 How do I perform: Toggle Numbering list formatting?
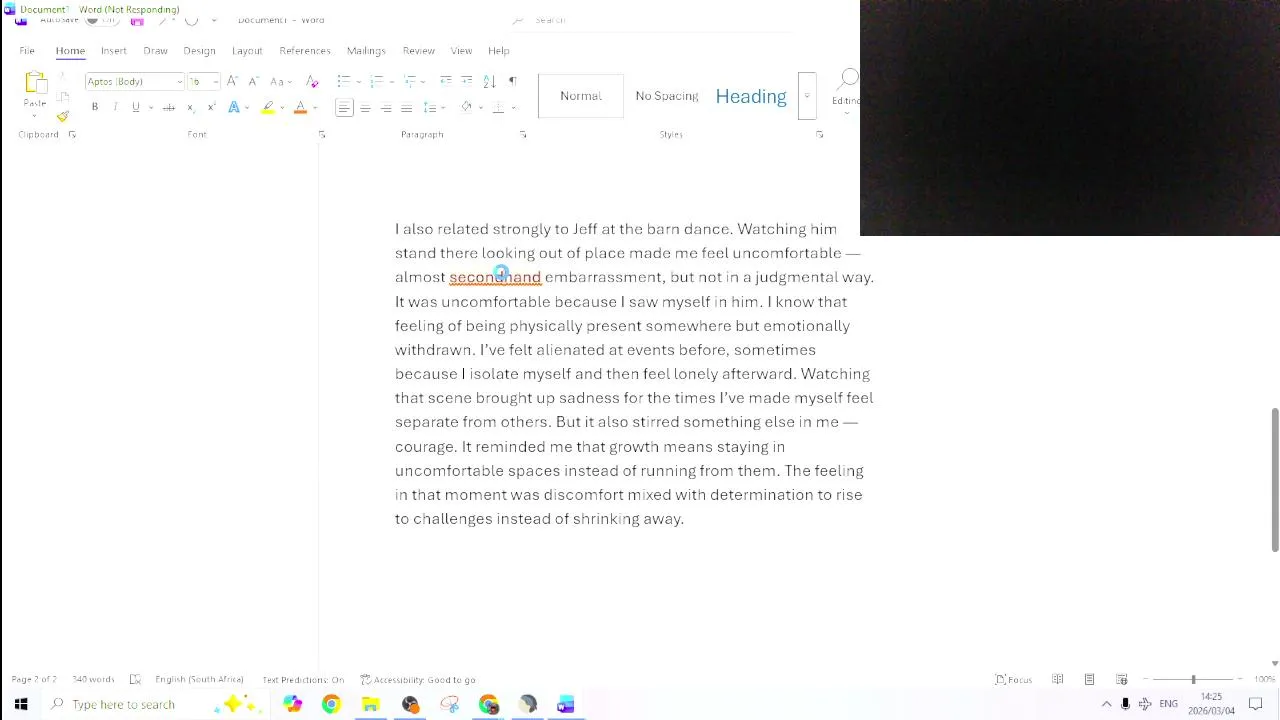click(376, 81)
